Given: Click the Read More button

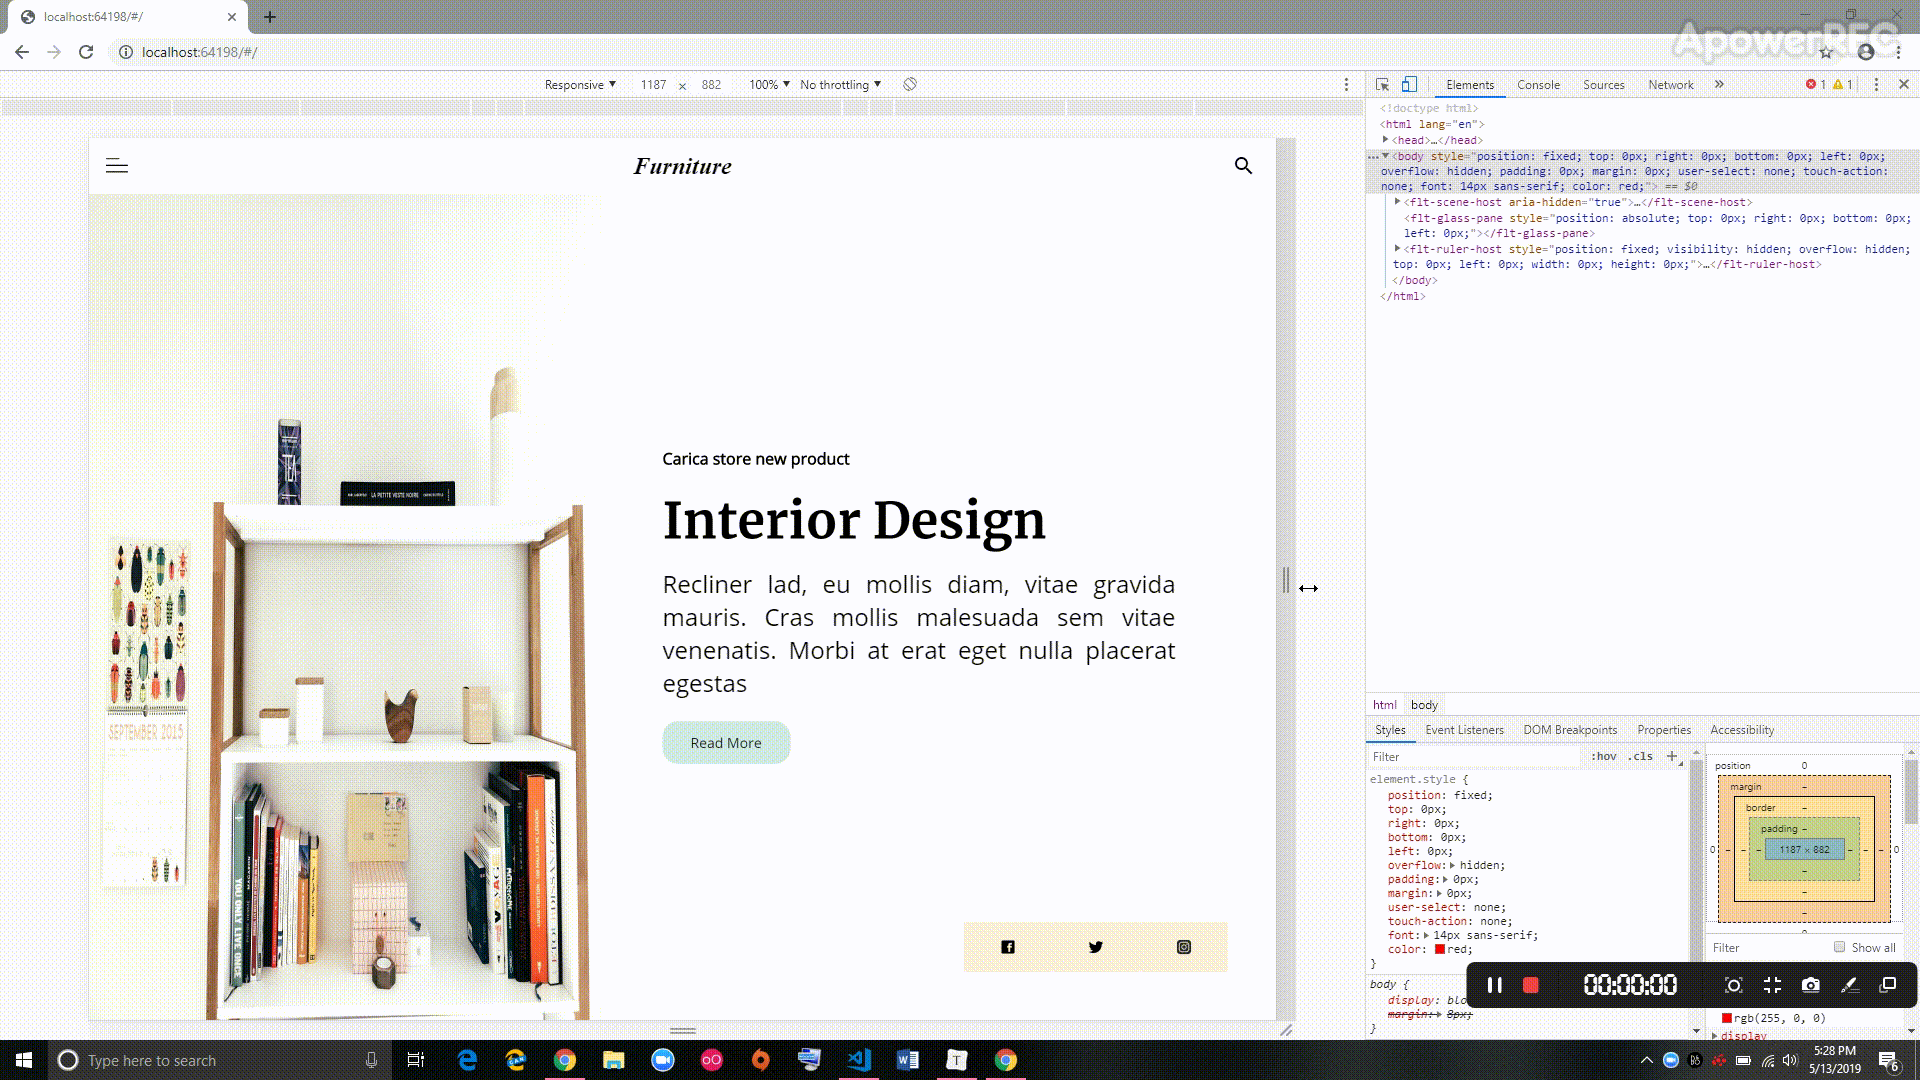Looking at the screenshot, I should pos(726,743).
